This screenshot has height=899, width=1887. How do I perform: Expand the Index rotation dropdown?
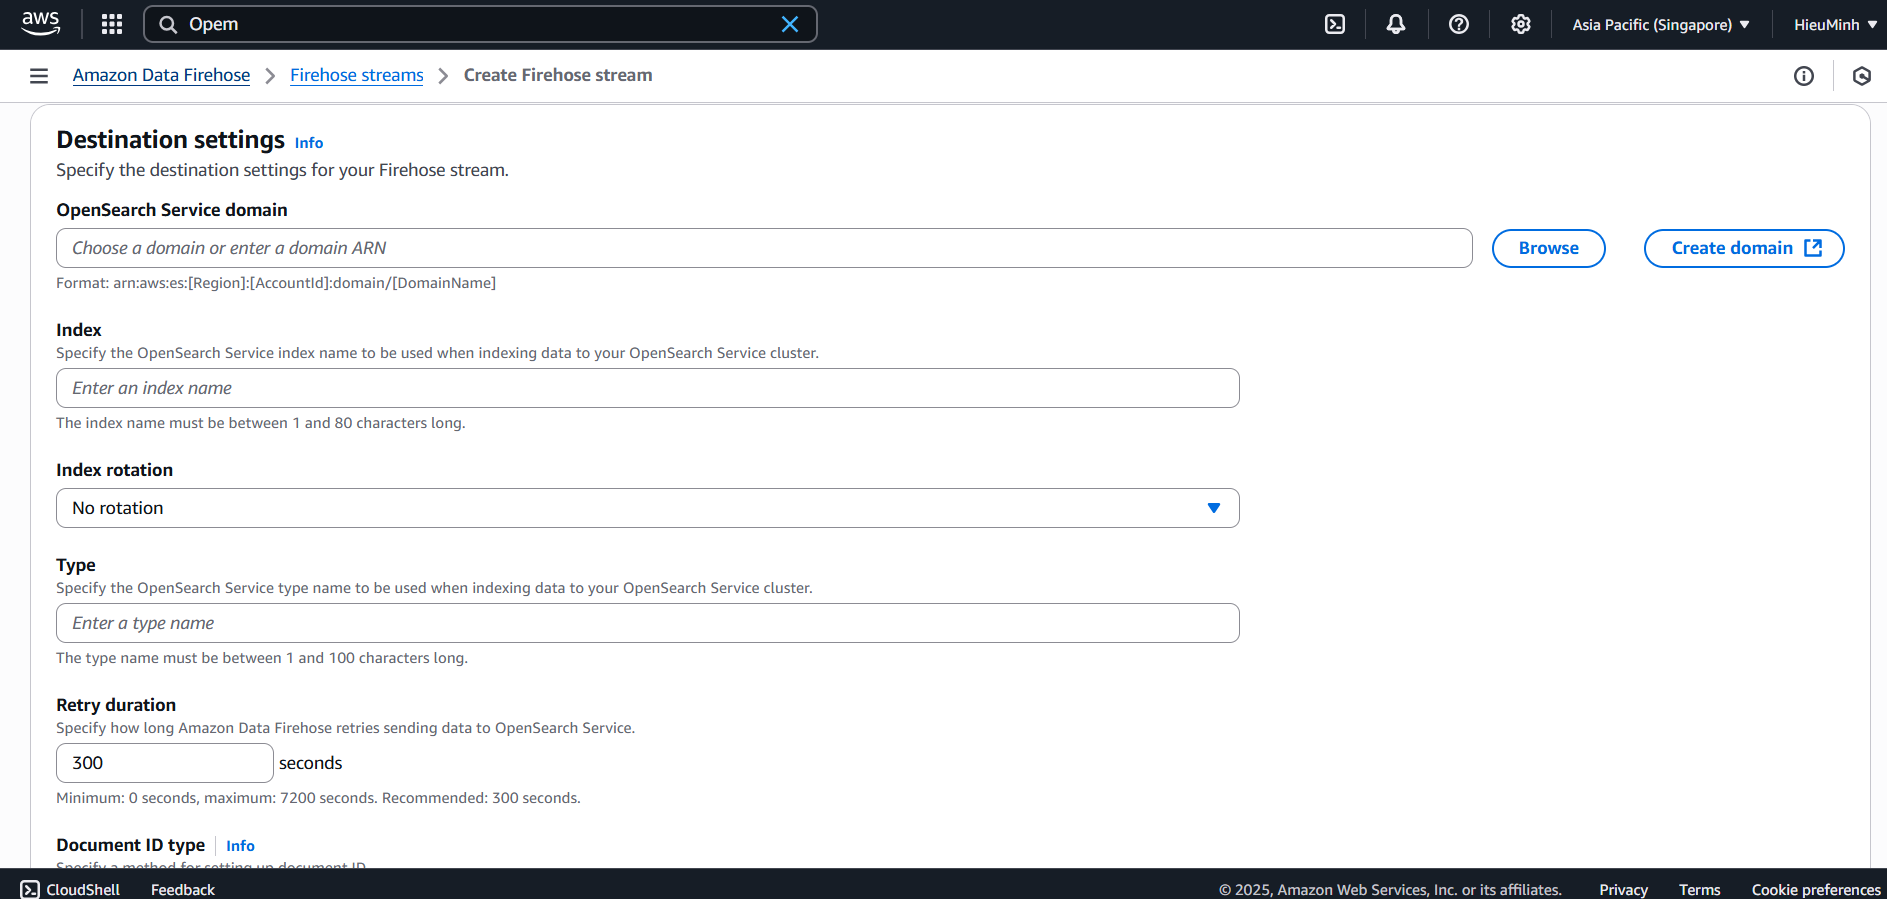[648, 508]
